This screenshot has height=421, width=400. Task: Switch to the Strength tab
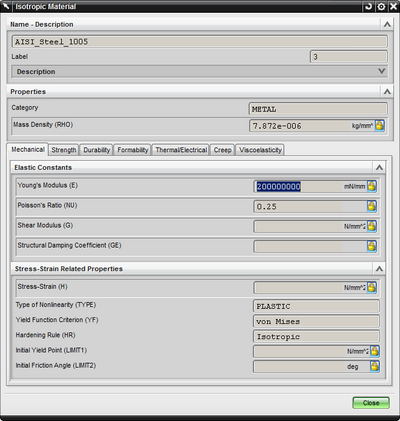(64, 150)
